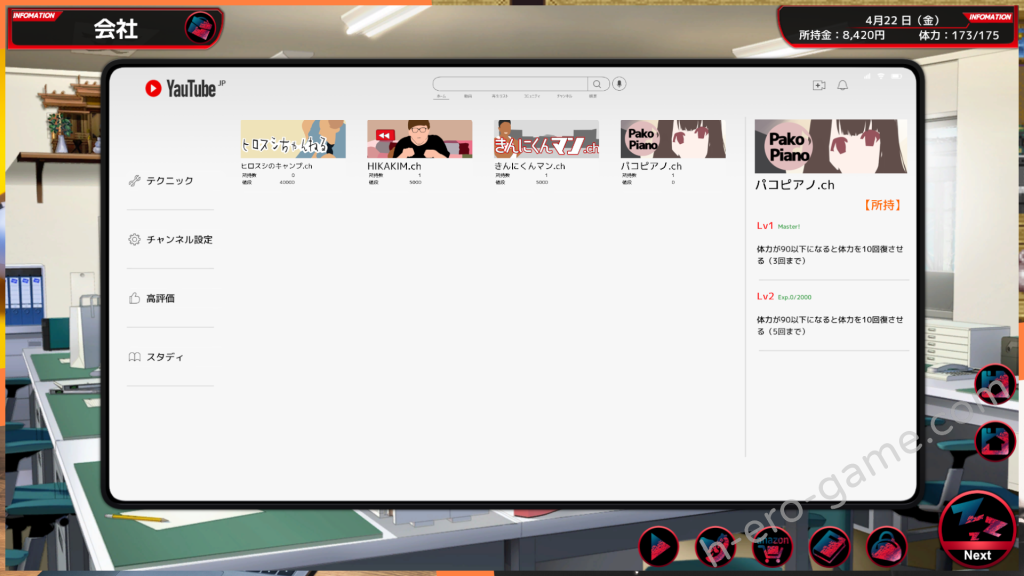This screenshot has height=576, width=1024.
Task: Open the amazon shopping cart icon
Action: [x=772, y=546]
